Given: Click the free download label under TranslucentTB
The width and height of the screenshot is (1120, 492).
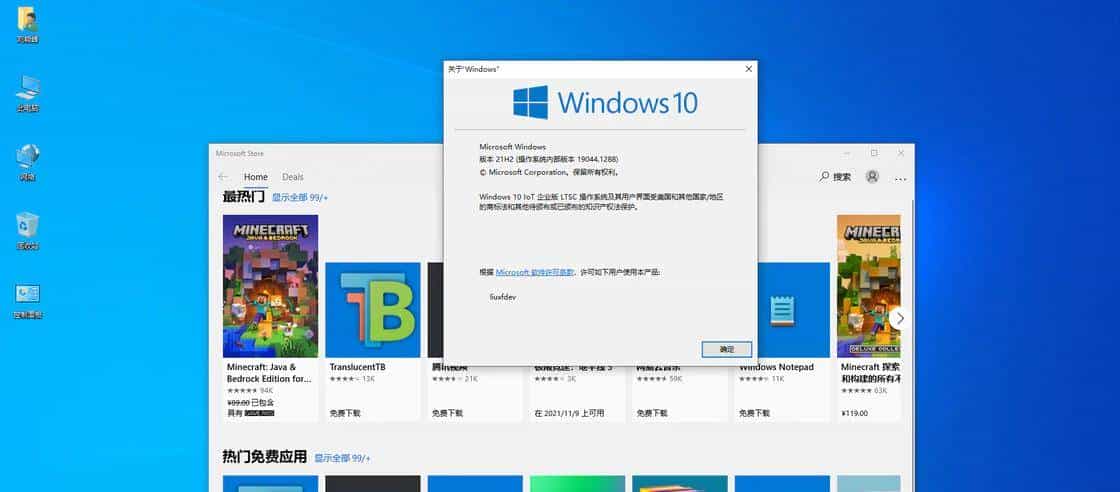Looking at the screenshot, I should click(x=345, y=413).
